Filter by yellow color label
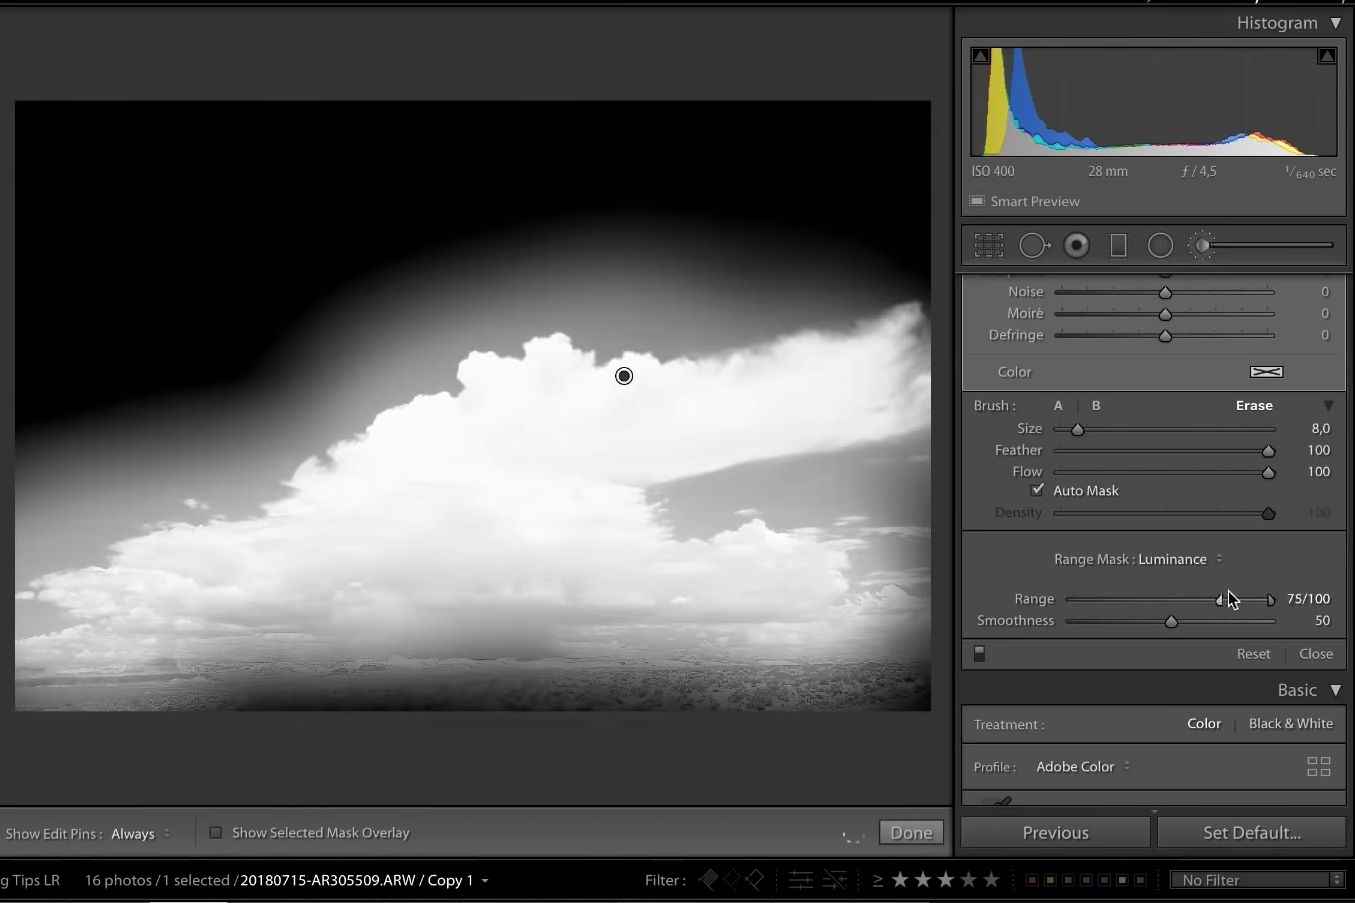The image size is (1355, 903). coord(1050,880)
